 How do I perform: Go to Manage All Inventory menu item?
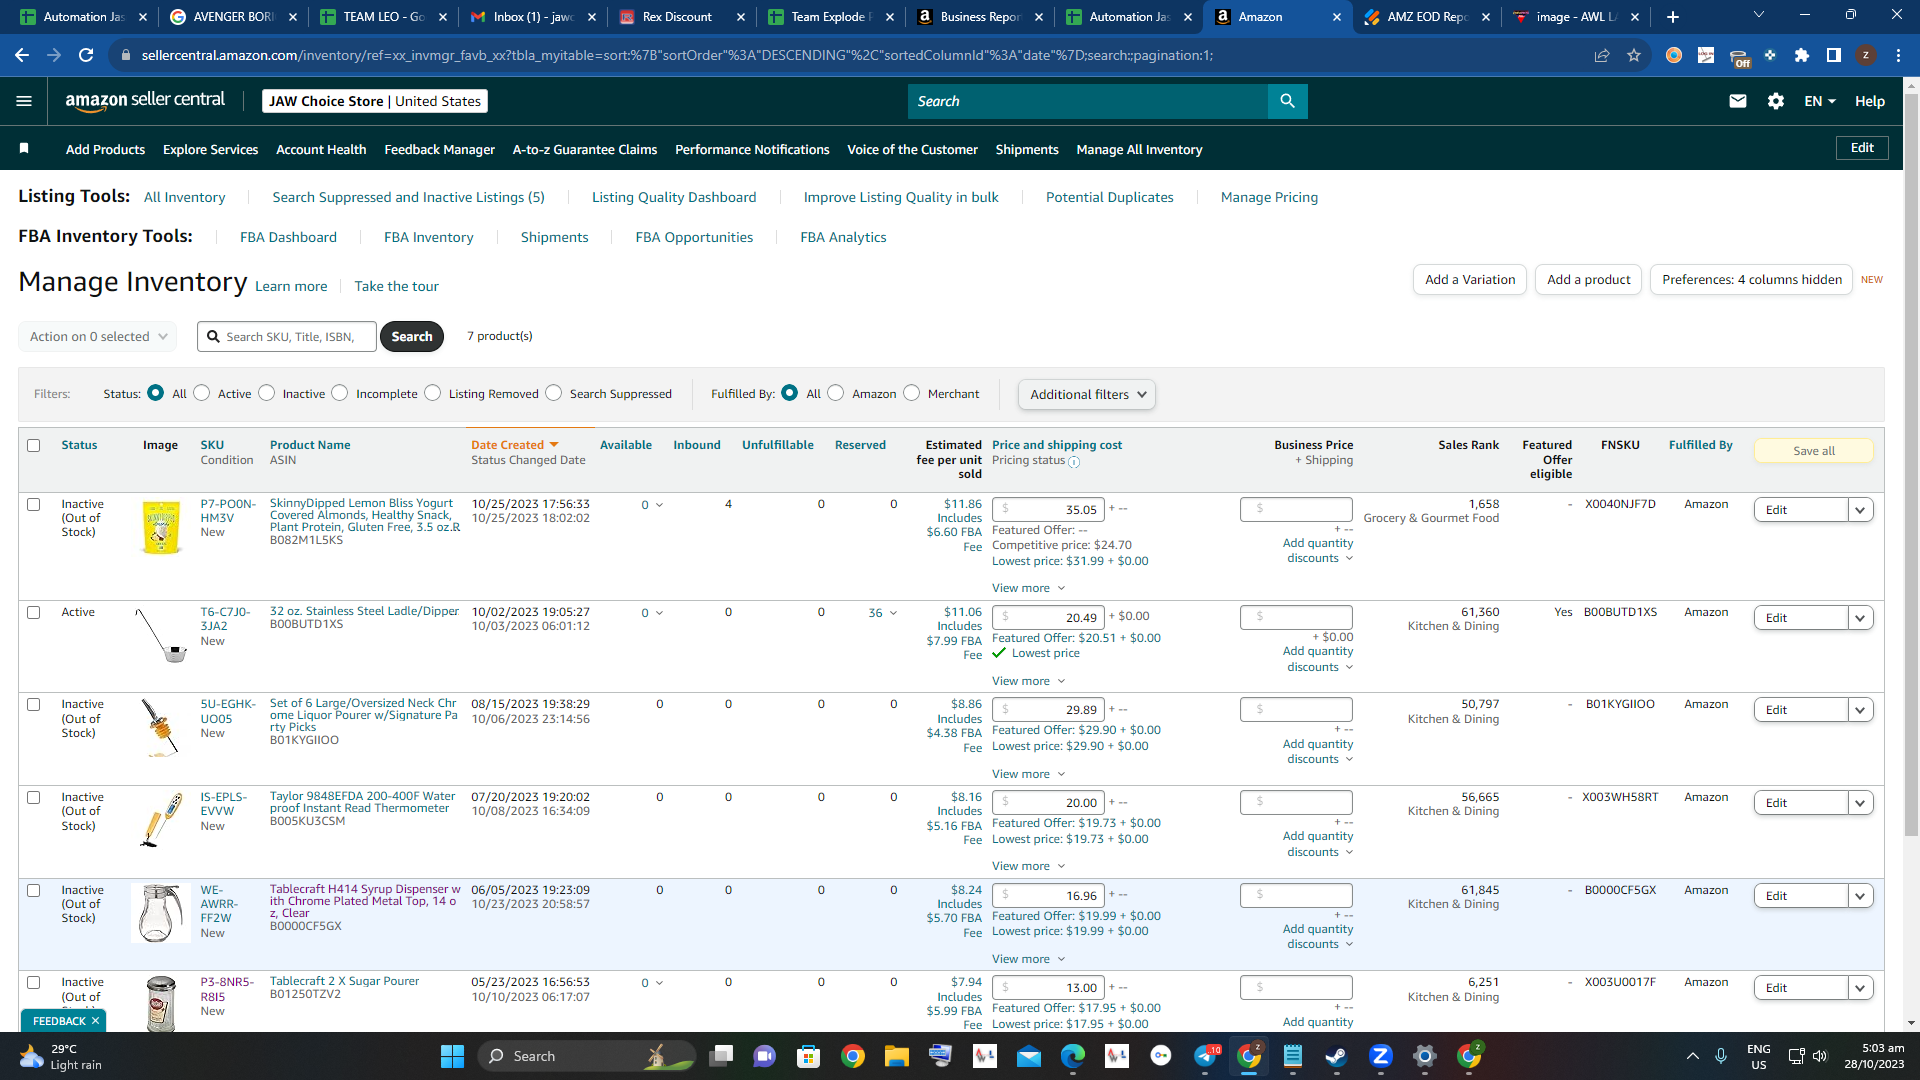point(1139,149)
